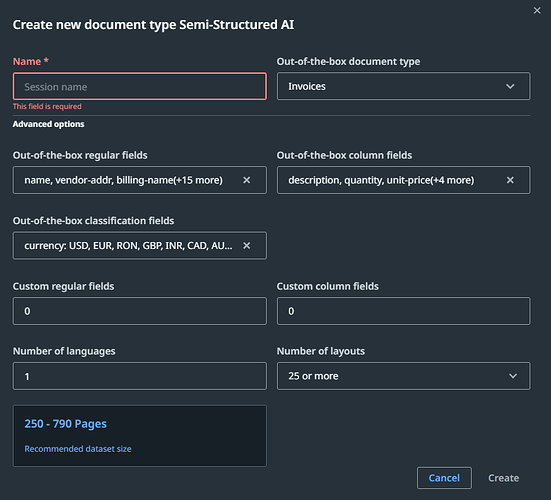Click the Number of languages input
The width and height of the screenshot is (551, 500).
click(x=140, y=376)
